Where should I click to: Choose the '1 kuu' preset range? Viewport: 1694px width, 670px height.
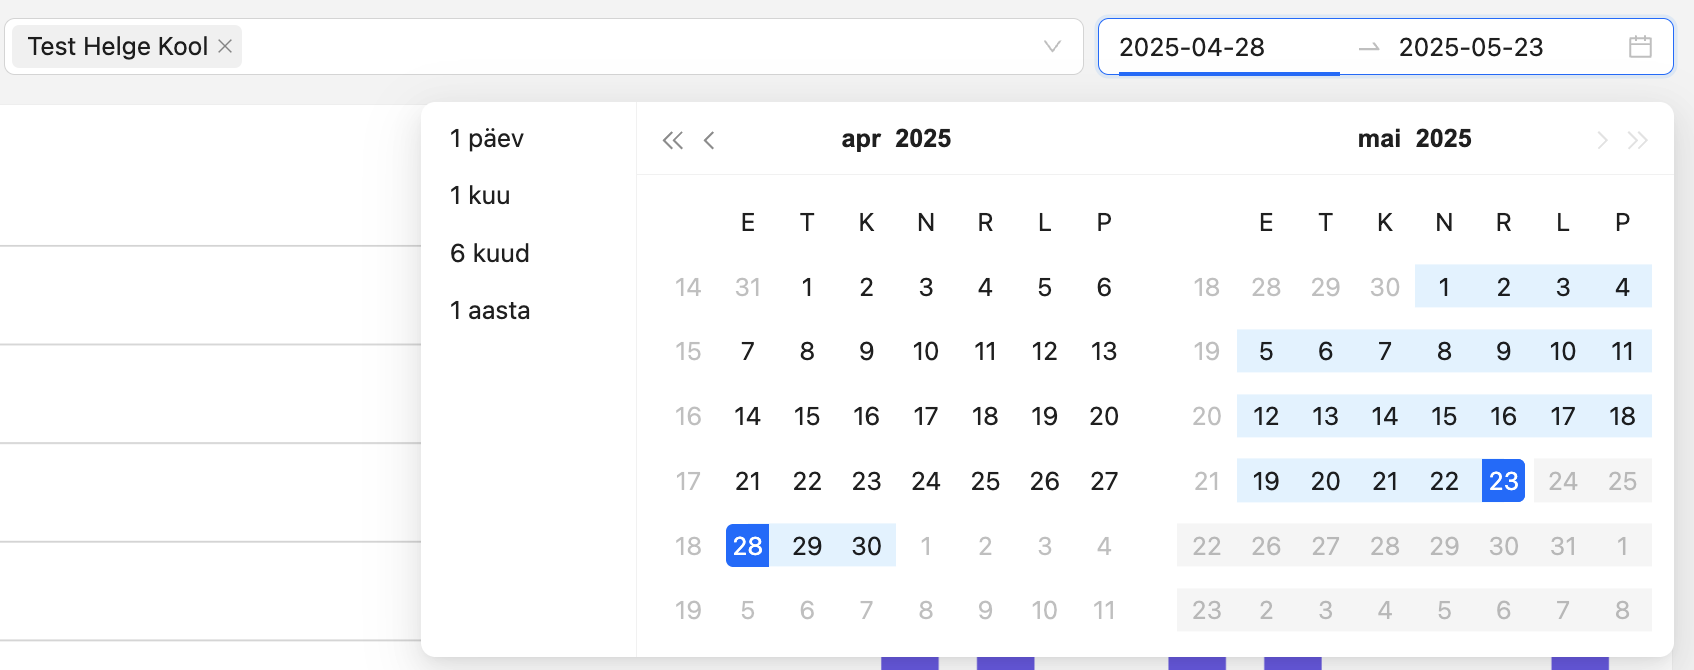pos(480,195)
